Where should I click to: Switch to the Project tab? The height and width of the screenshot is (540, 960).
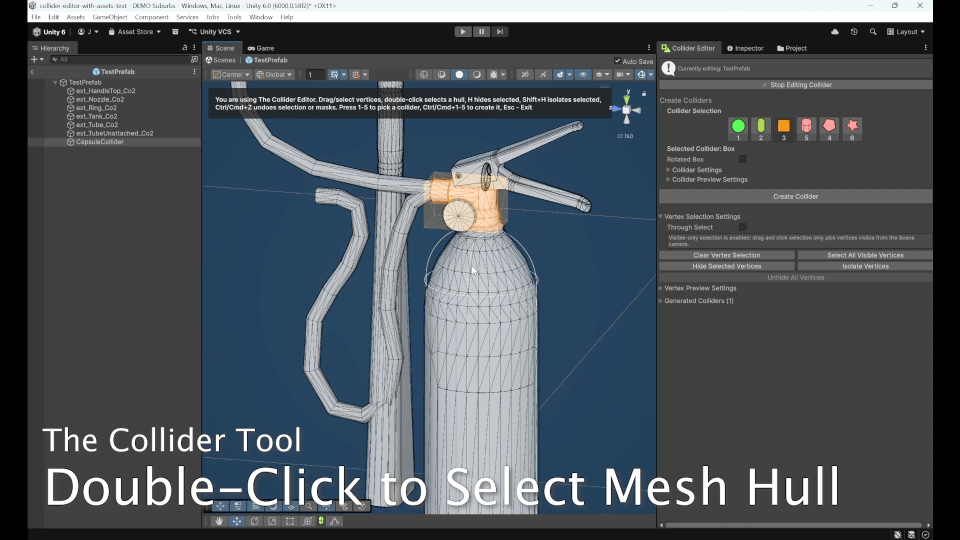point(792,48)
